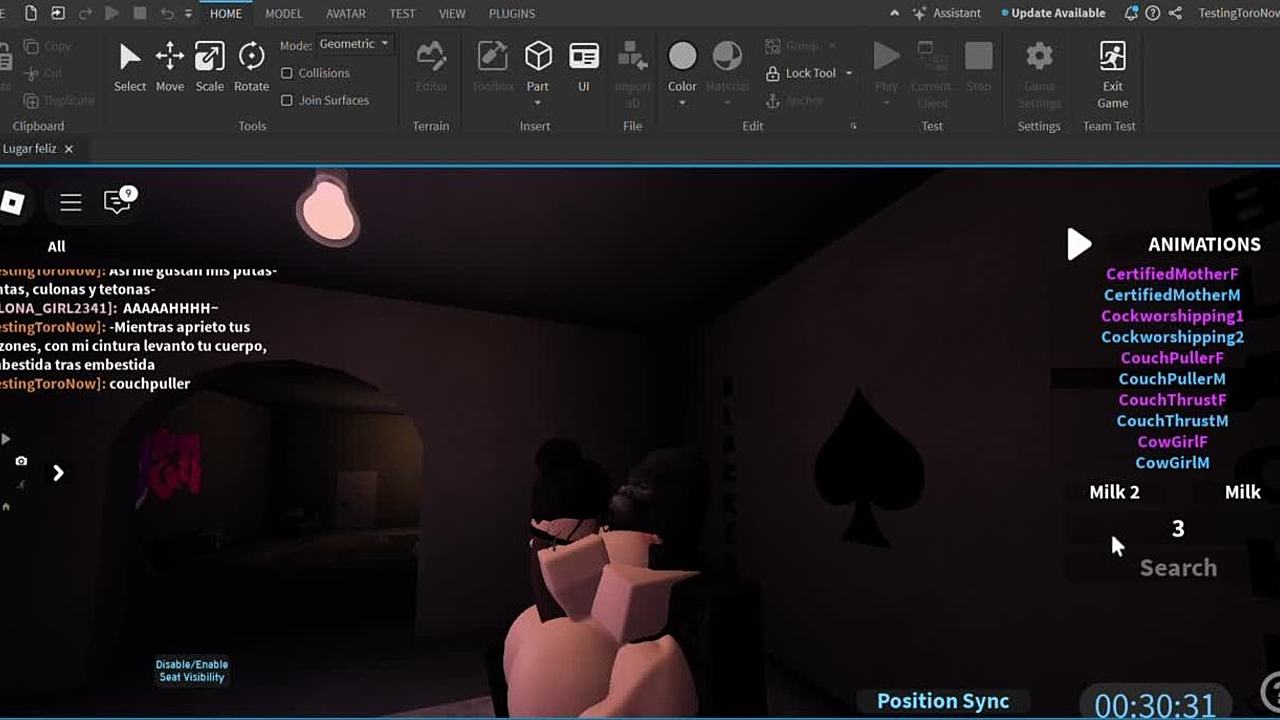
Task: Insert a new Part
Action: coord(538,66)
